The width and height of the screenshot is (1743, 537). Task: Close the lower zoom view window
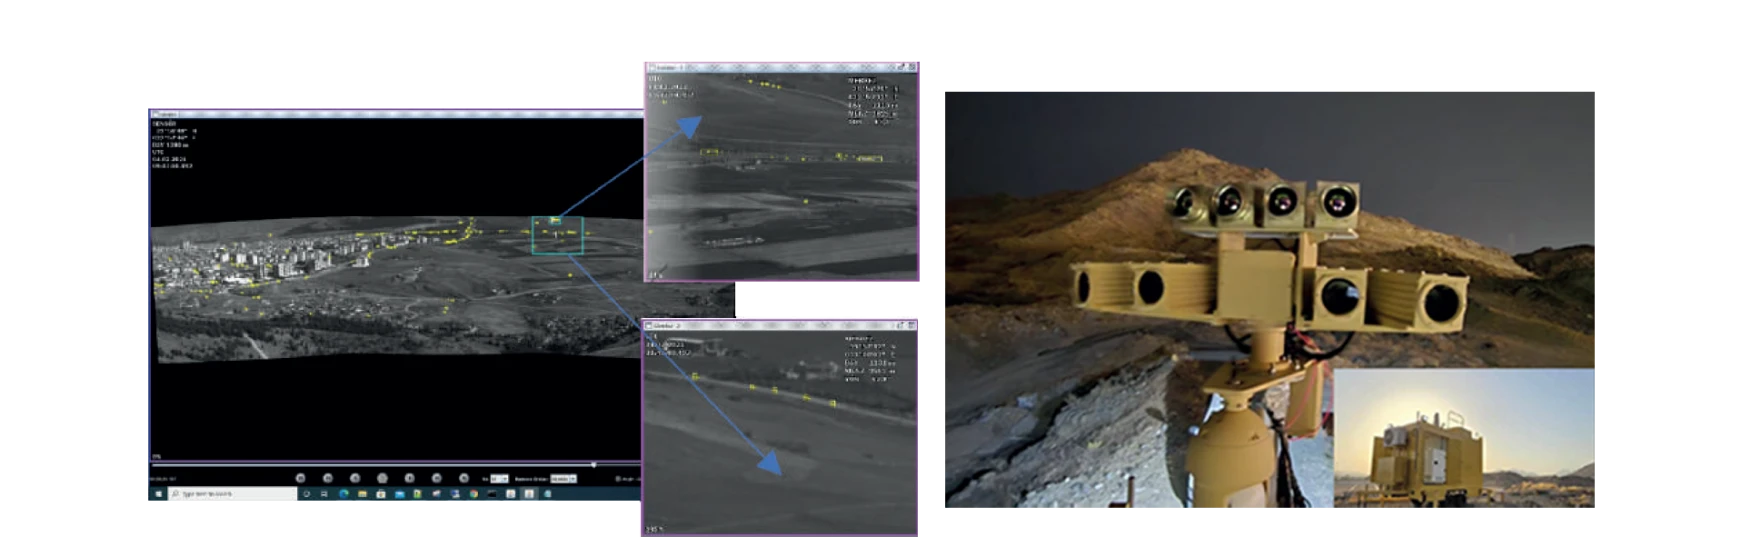(911, 325)
